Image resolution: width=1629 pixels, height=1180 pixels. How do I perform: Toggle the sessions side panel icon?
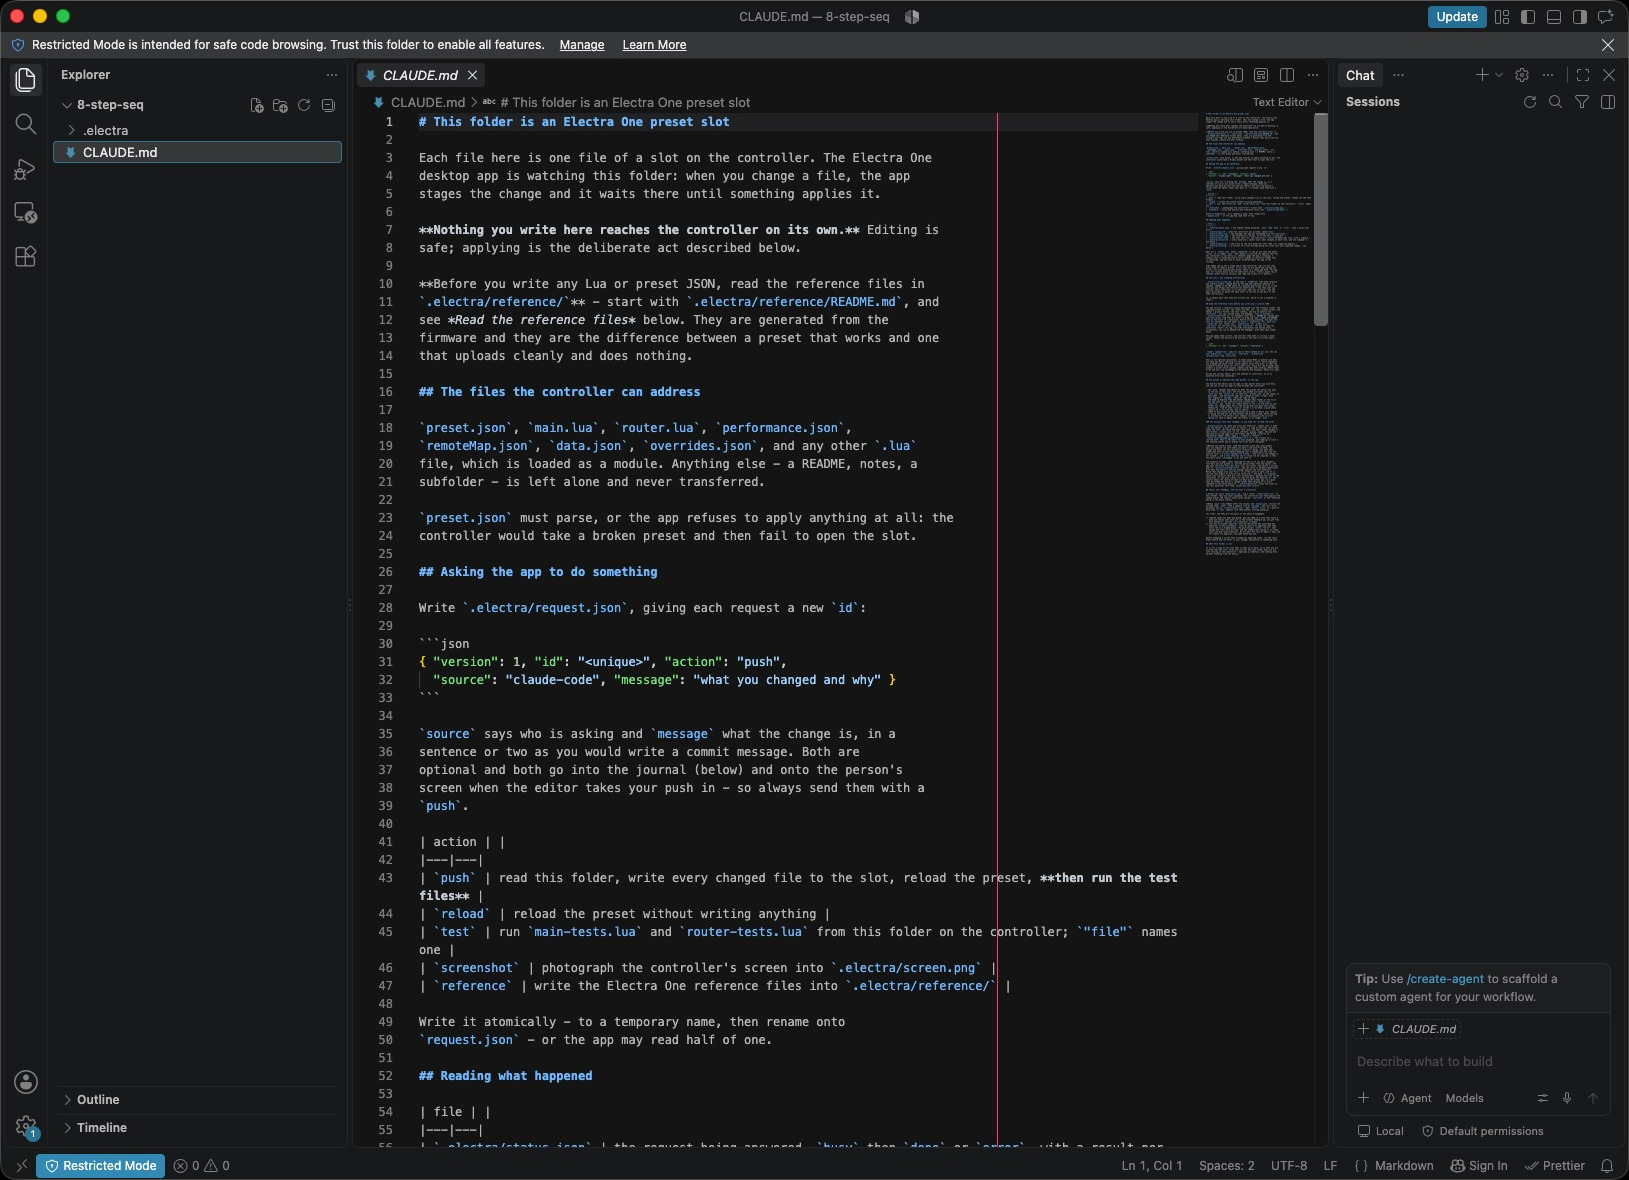point(1608,102)
